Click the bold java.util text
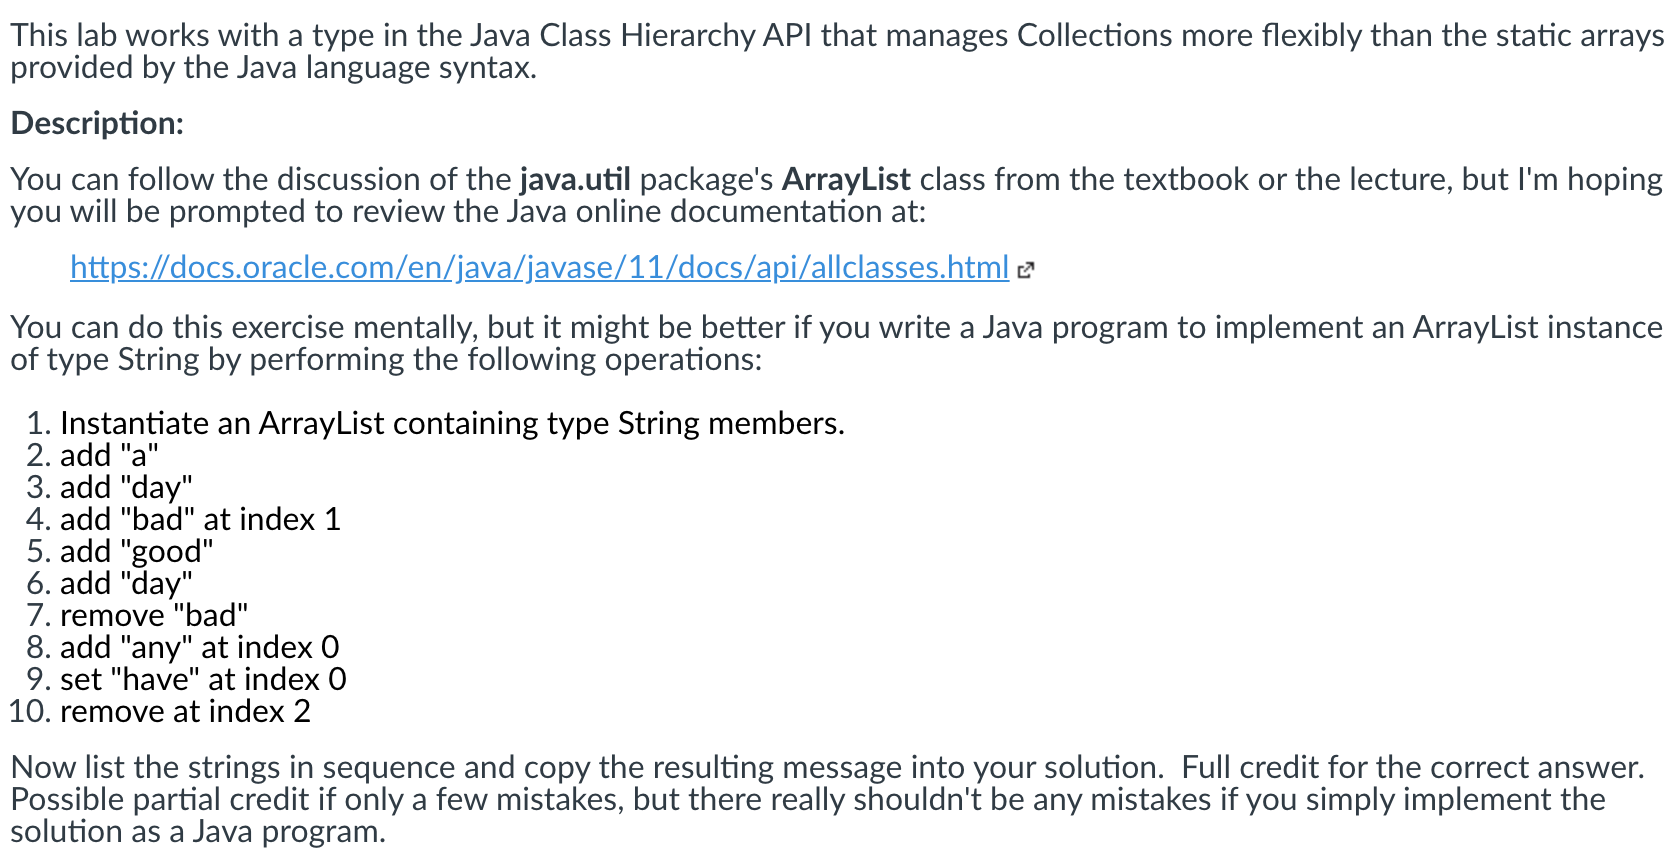 click(575, 179)
